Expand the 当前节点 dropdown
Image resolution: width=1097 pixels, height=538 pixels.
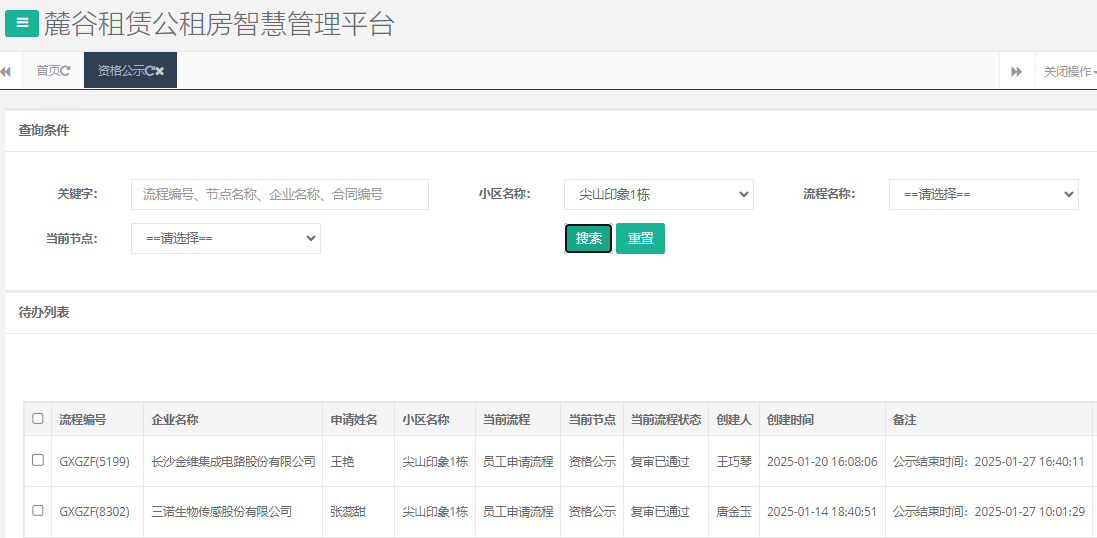click(x=225, y=239)
